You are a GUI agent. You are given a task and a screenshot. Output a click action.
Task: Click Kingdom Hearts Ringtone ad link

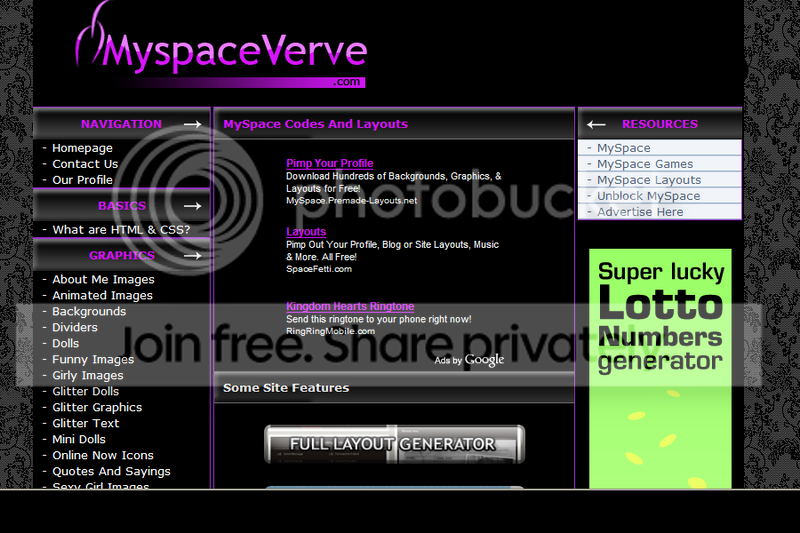tap(350, 306)
